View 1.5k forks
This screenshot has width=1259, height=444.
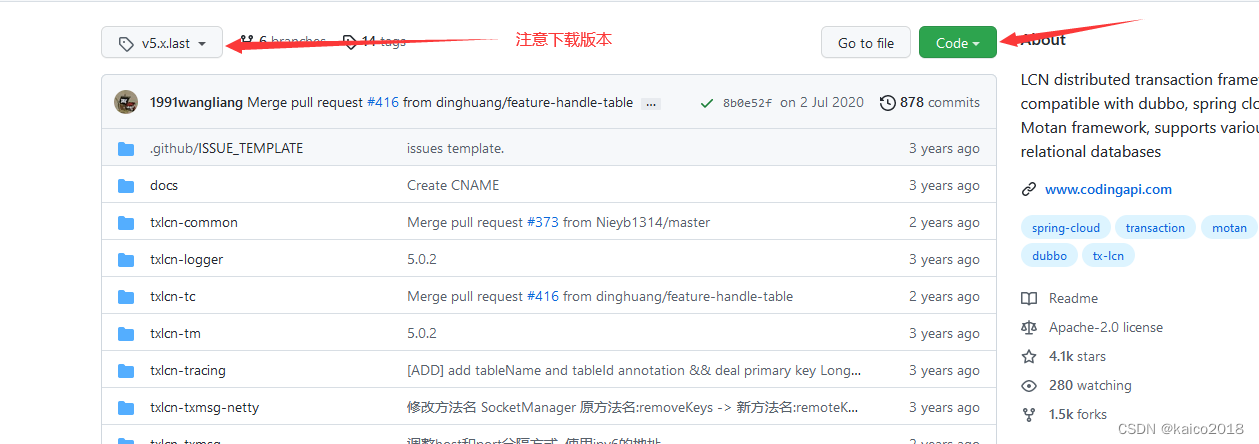(1078, 414)
